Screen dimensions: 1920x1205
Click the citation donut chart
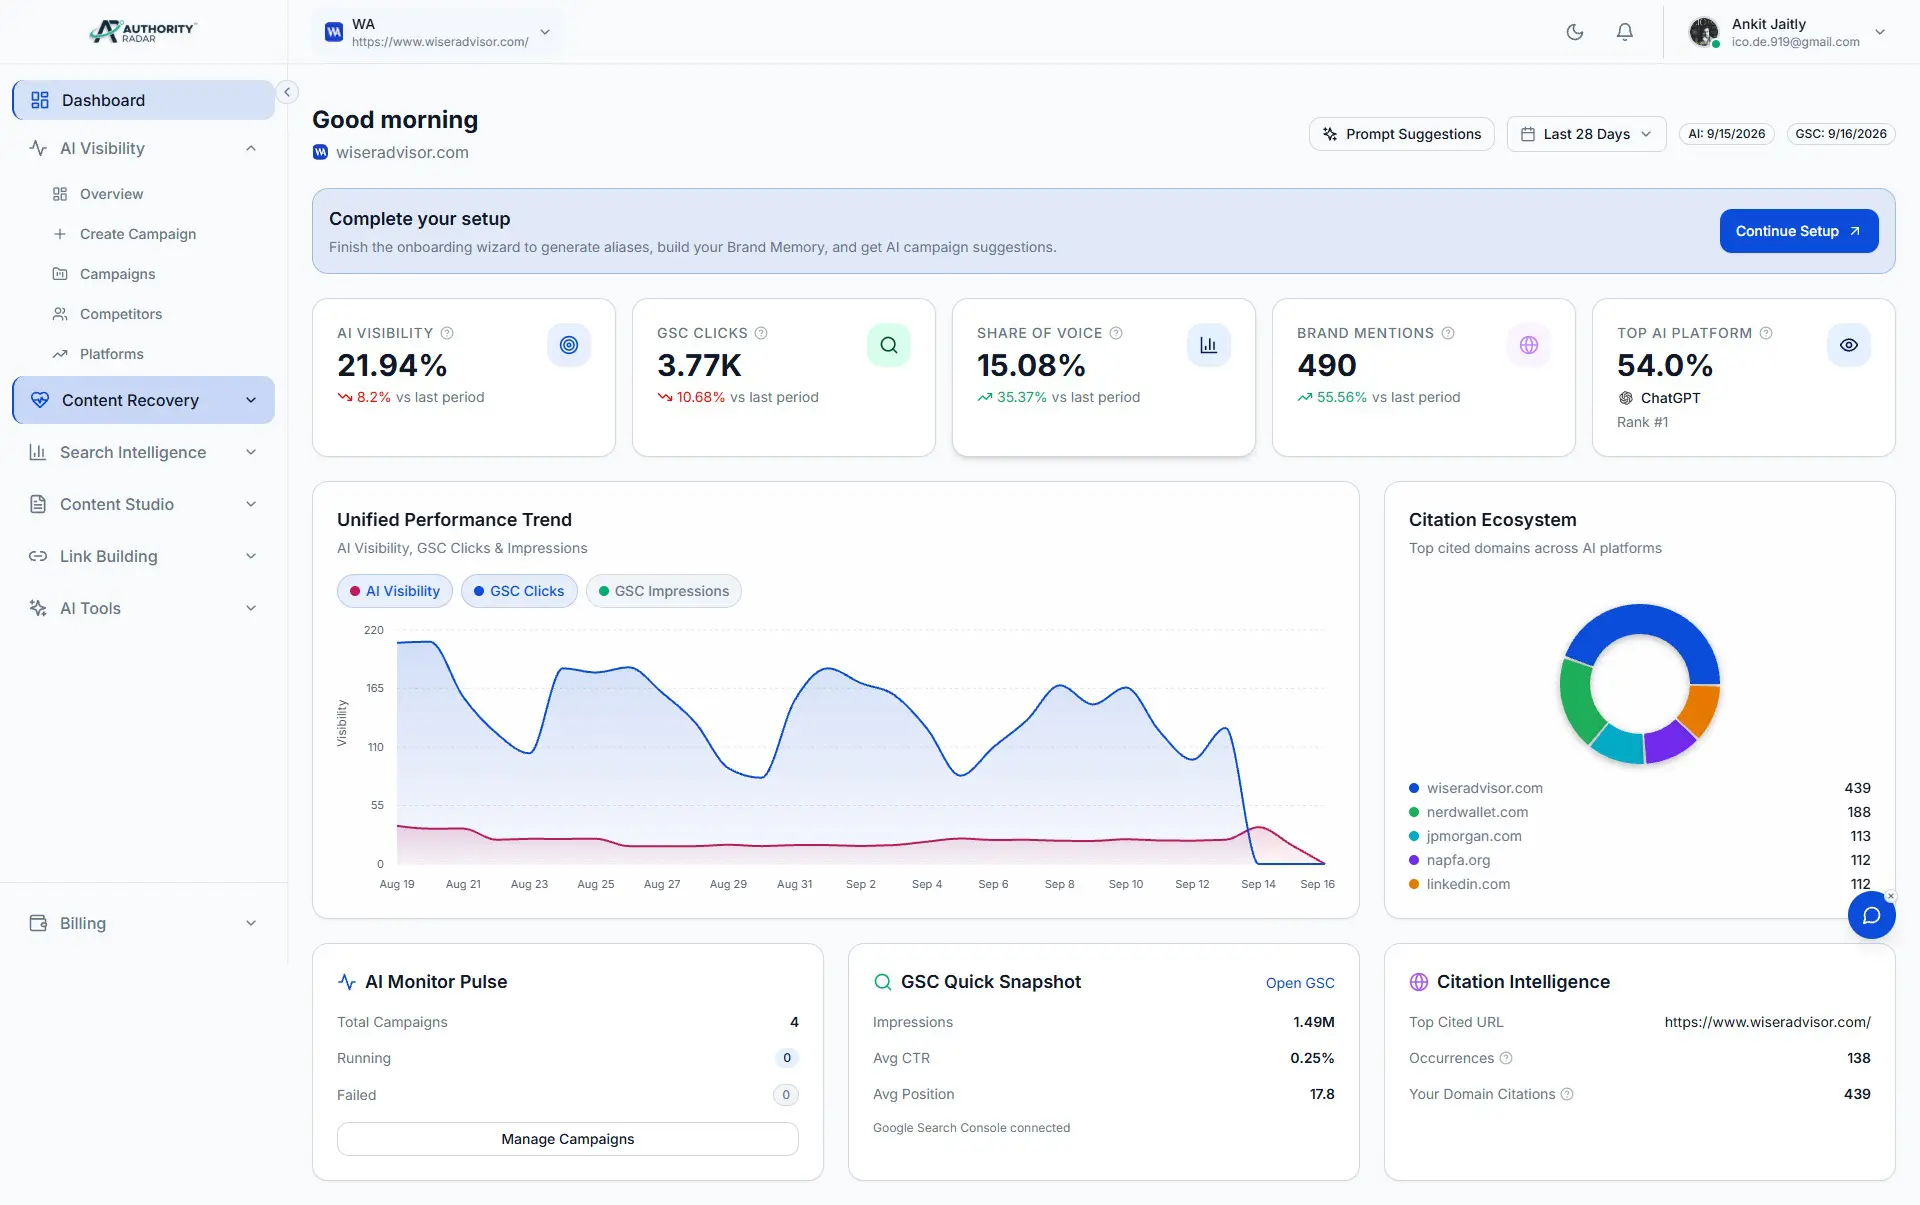coord(1640,684)
